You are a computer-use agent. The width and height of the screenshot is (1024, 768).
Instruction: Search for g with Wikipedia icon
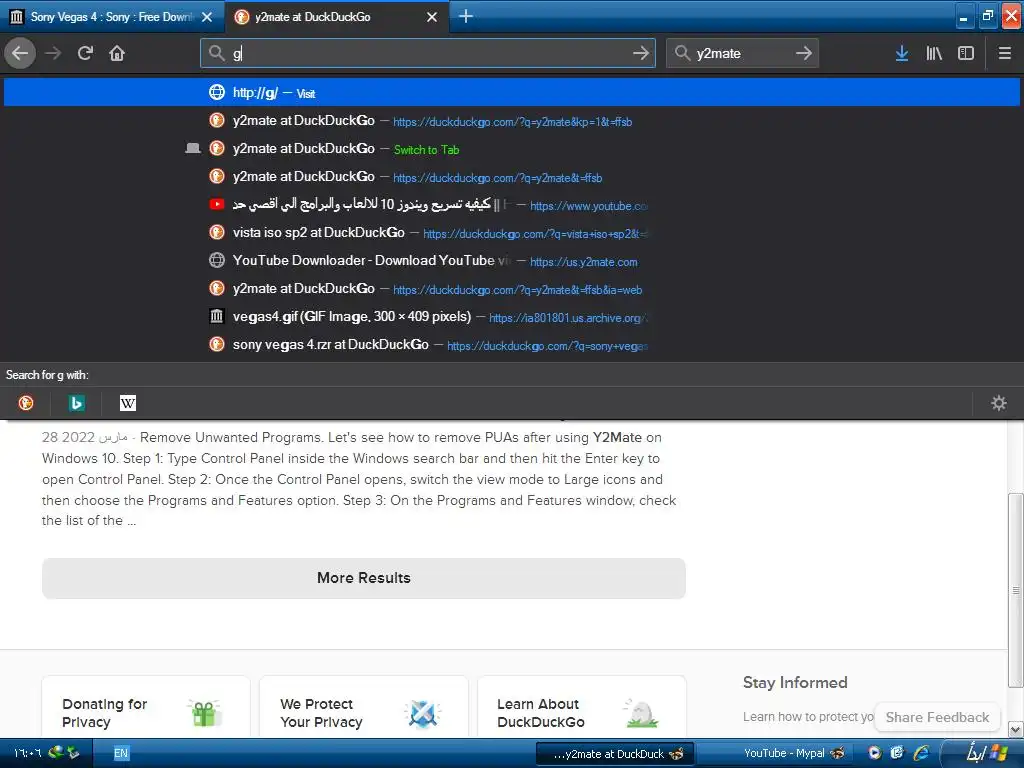pos(128,403)
